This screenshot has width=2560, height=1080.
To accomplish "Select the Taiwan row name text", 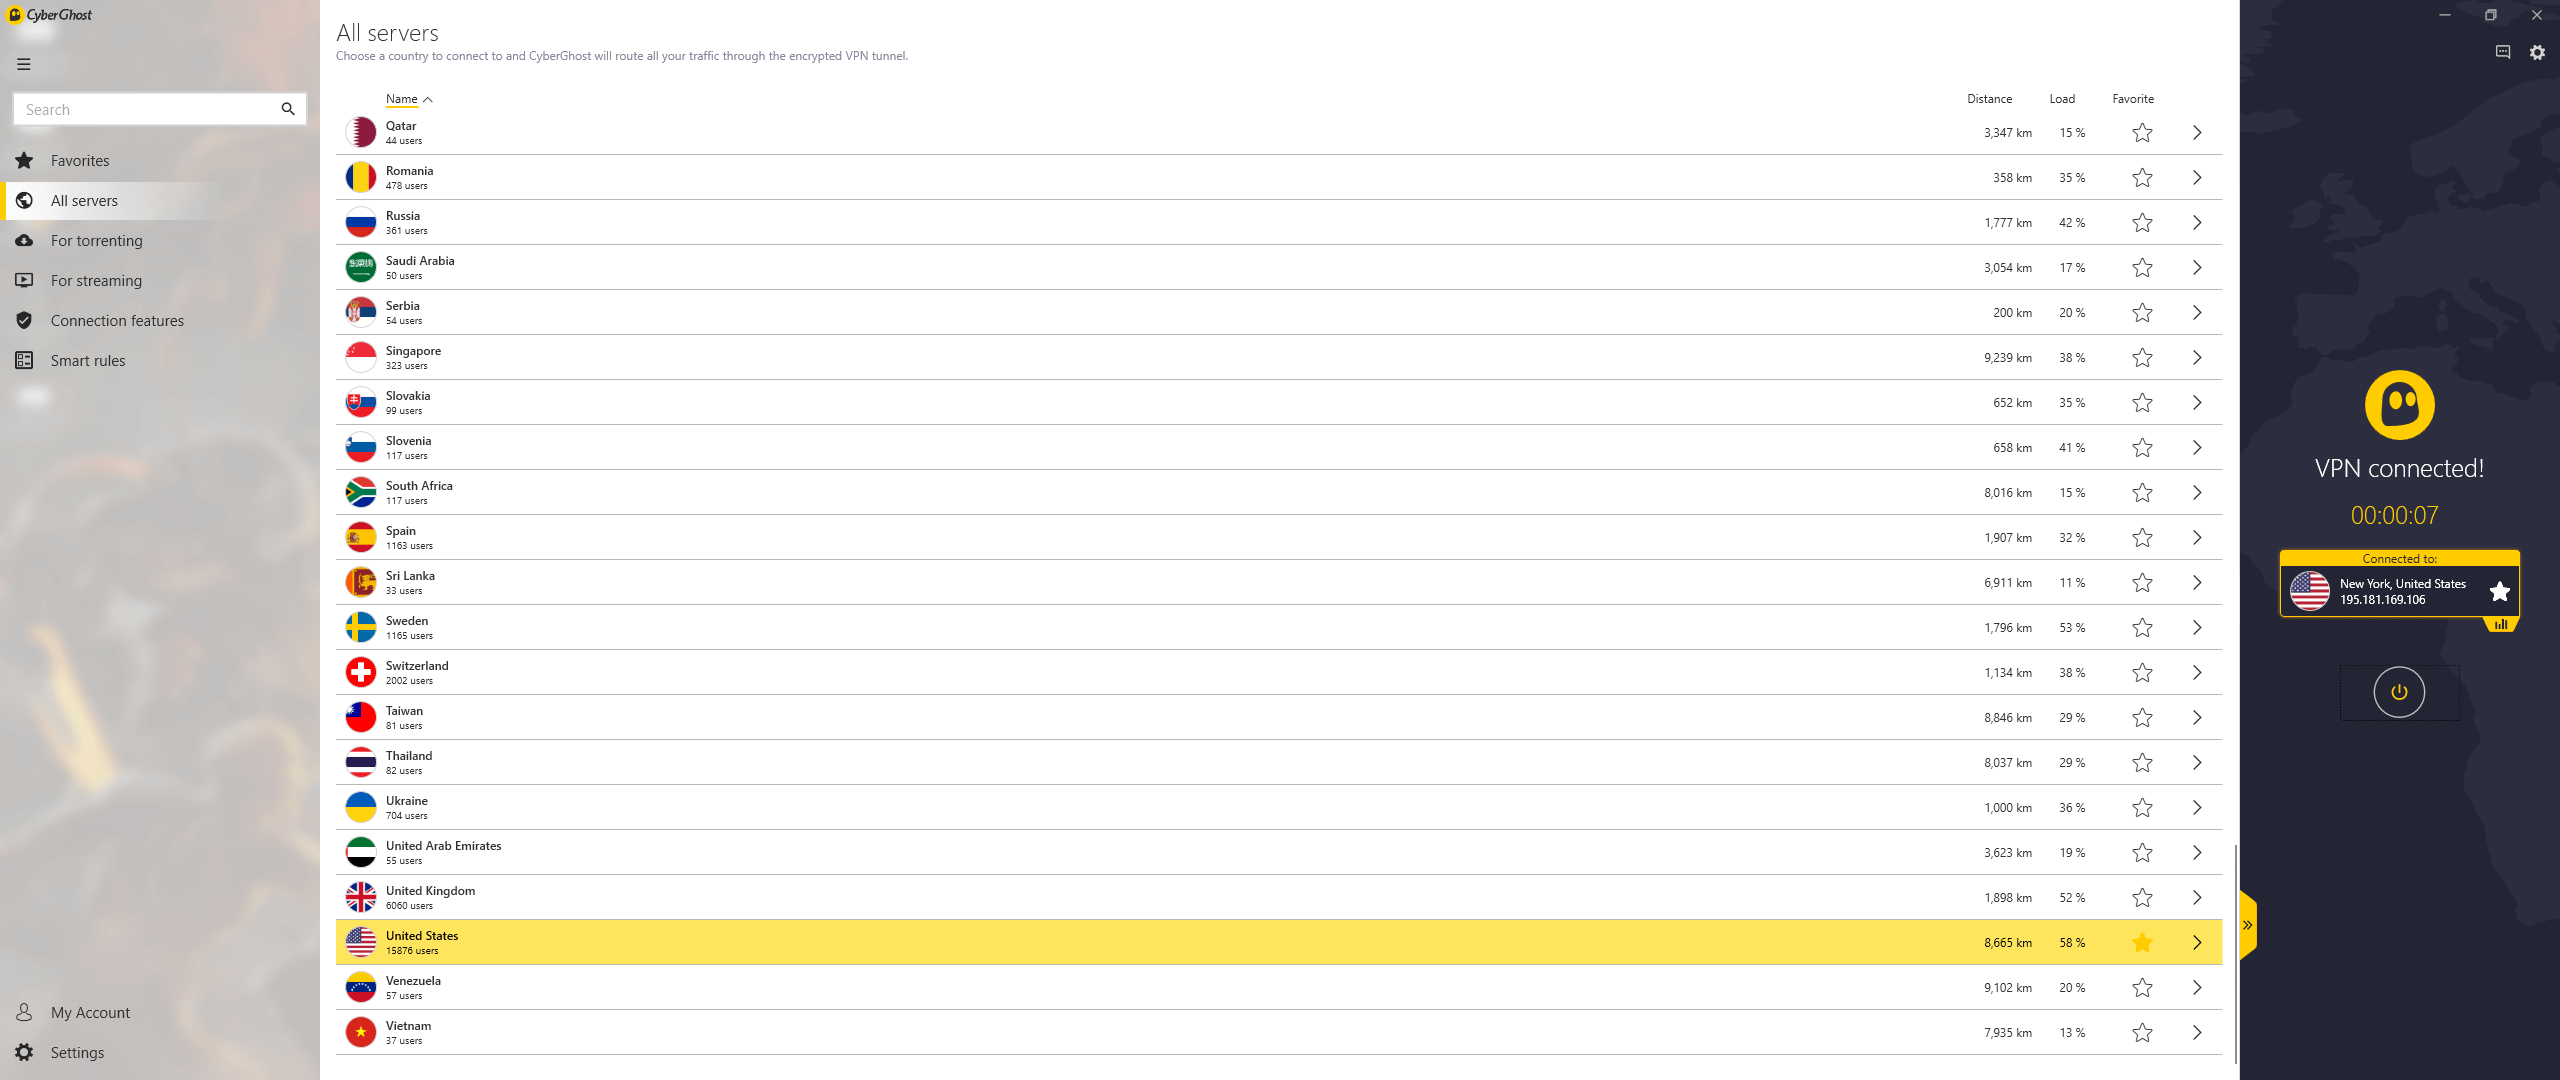I will pyautogui.click(x=404, y=710).
